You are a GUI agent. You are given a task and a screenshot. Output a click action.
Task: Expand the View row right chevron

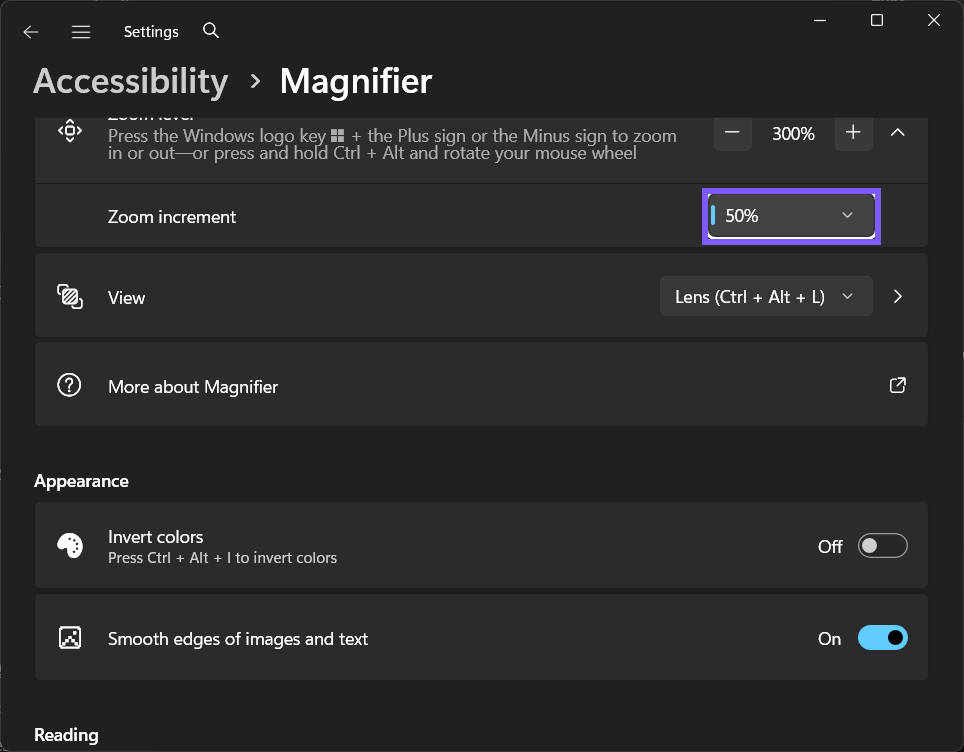pyautogui.click(x=898, y=296)
